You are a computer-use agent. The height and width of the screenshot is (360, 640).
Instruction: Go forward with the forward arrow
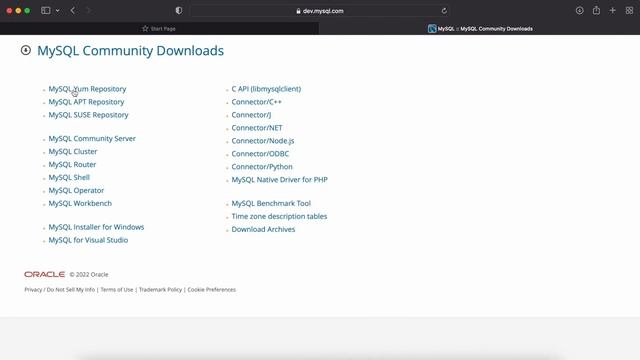pos(88,11)
